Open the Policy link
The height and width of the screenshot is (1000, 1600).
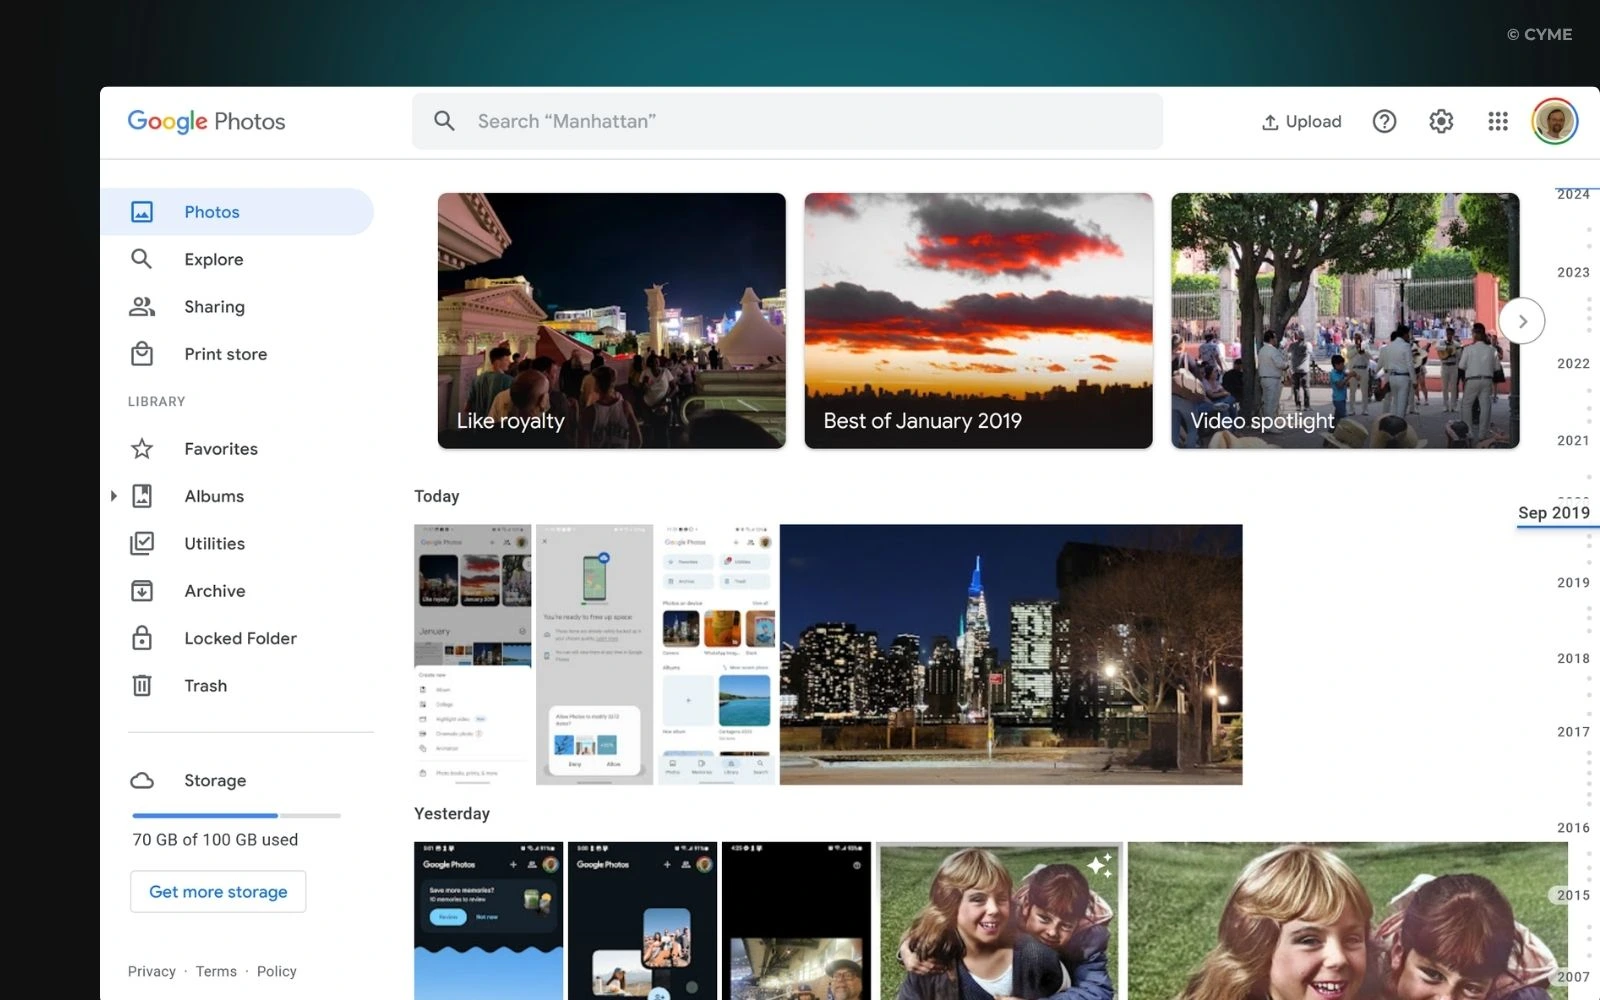coord(276,972)
